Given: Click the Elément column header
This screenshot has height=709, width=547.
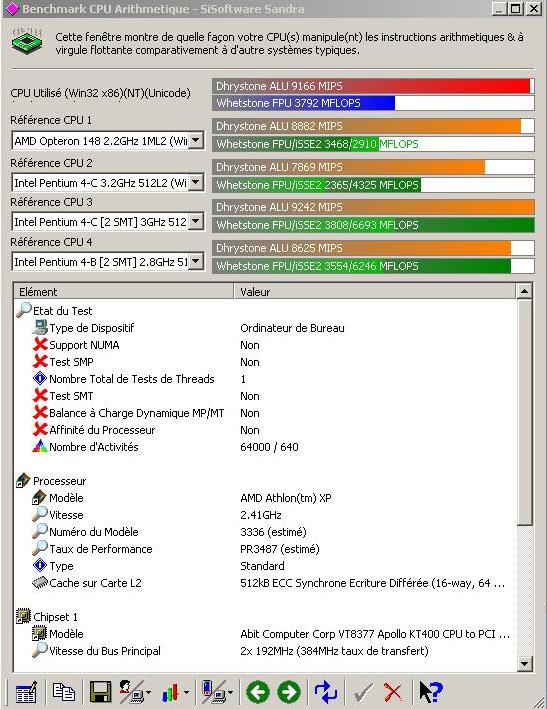Looking at the screenshot, I should click(x=124, y=292).
